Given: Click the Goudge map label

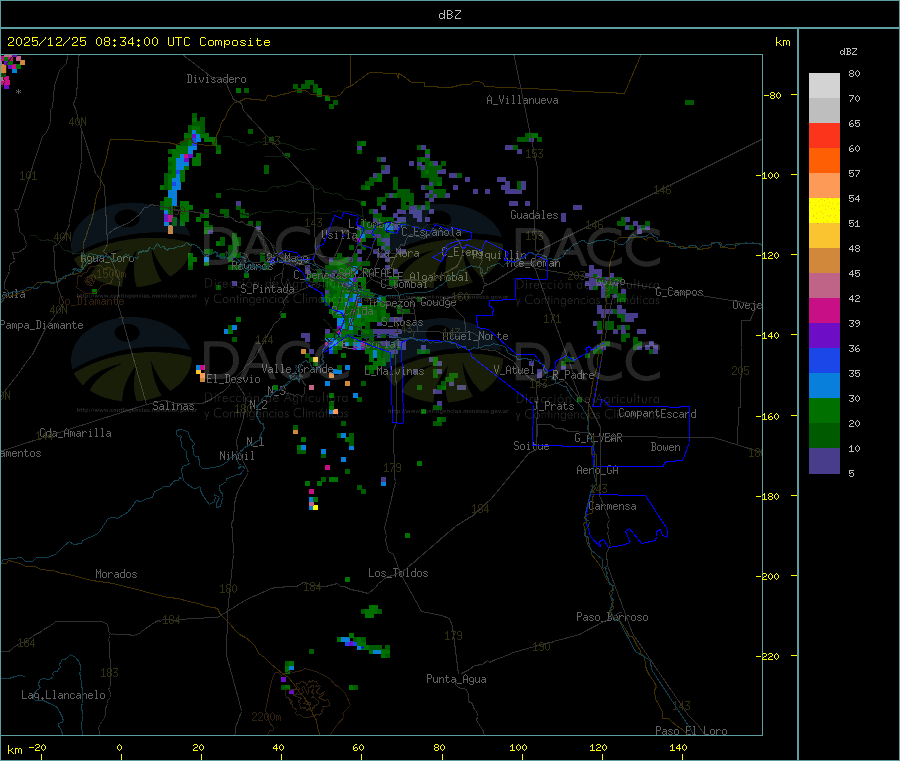Looking at the screenshot, I should (439, 302).
